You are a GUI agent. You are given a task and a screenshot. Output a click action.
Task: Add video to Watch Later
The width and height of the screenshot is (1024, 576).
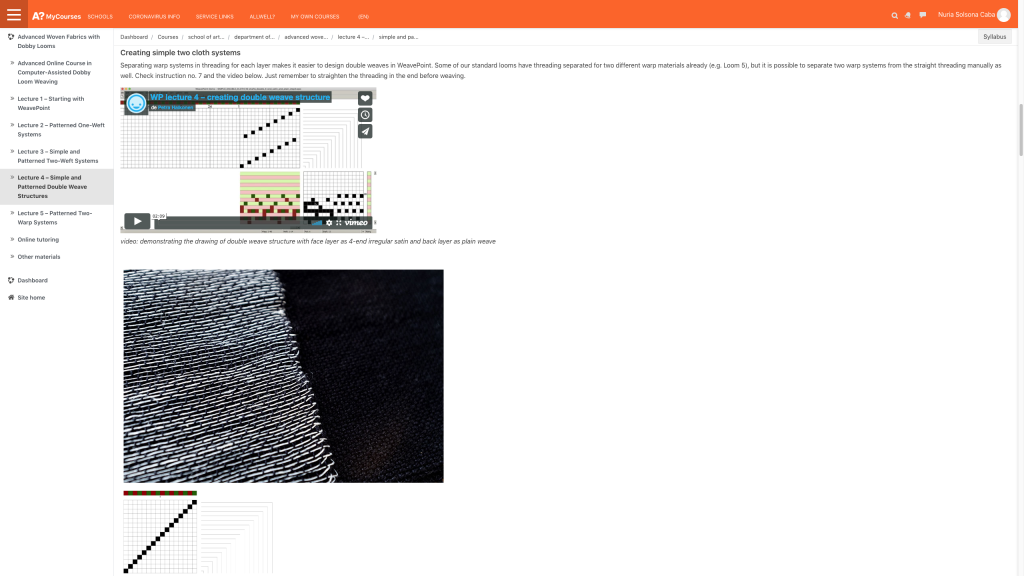click(x=365, y=114)
